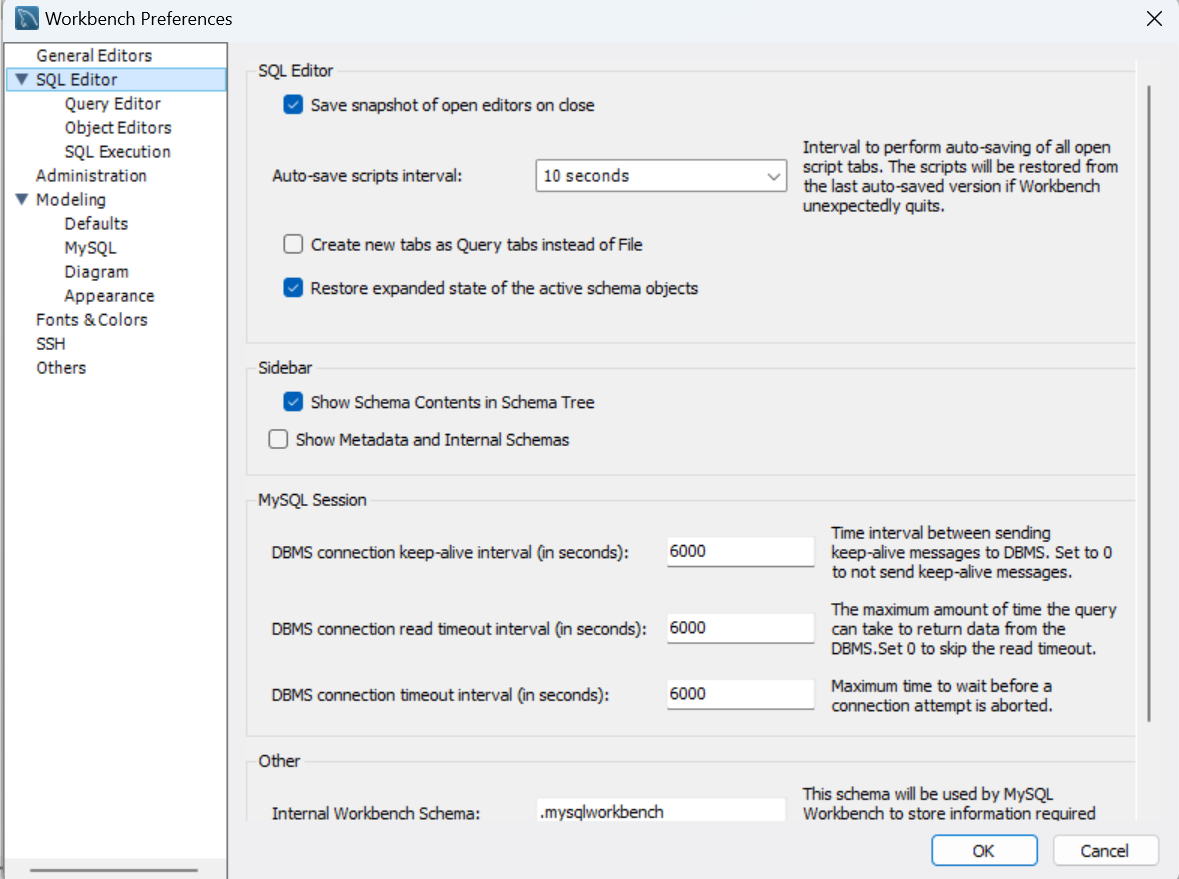The height and width of the screenshot is (879, 1179).
Task: Enable Show Metadata and Internal Schemas
Action: pyautogui.click(x=278, y=439)
